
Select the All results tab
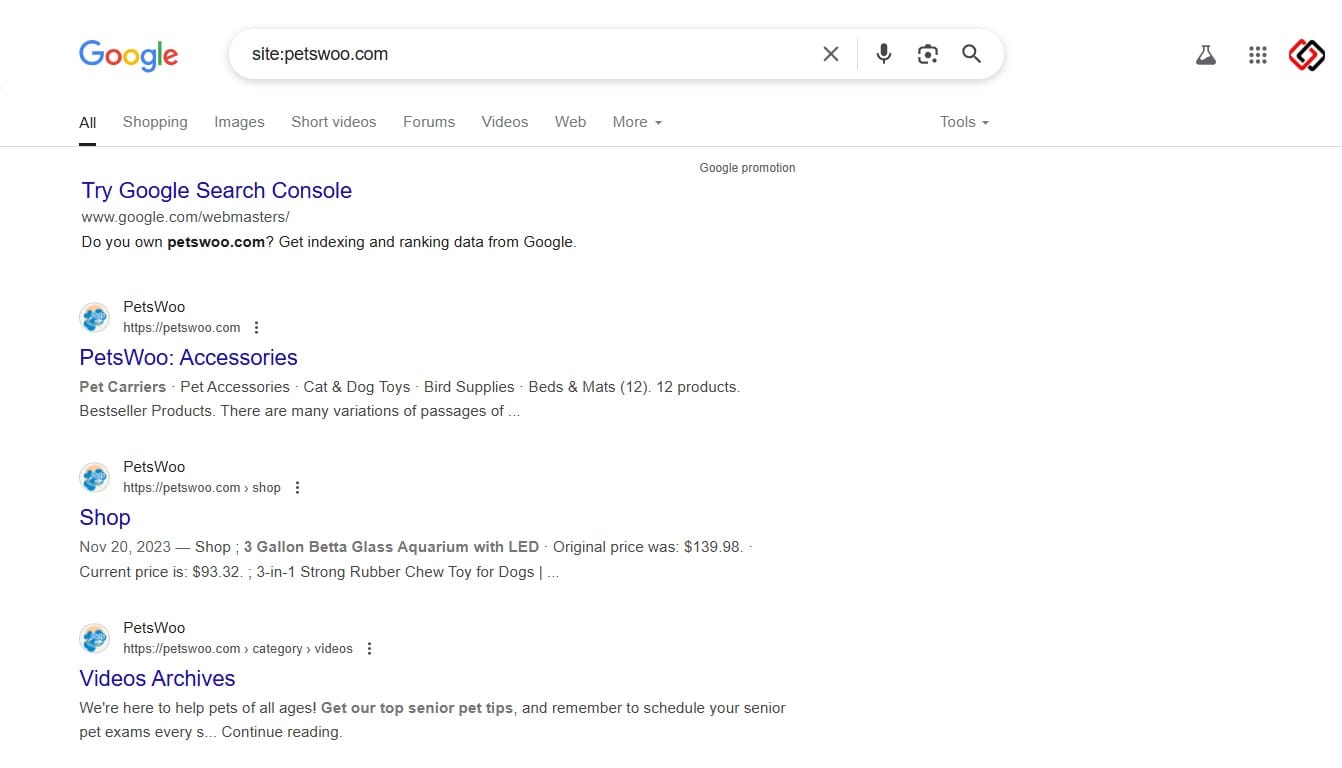(88, 122)
